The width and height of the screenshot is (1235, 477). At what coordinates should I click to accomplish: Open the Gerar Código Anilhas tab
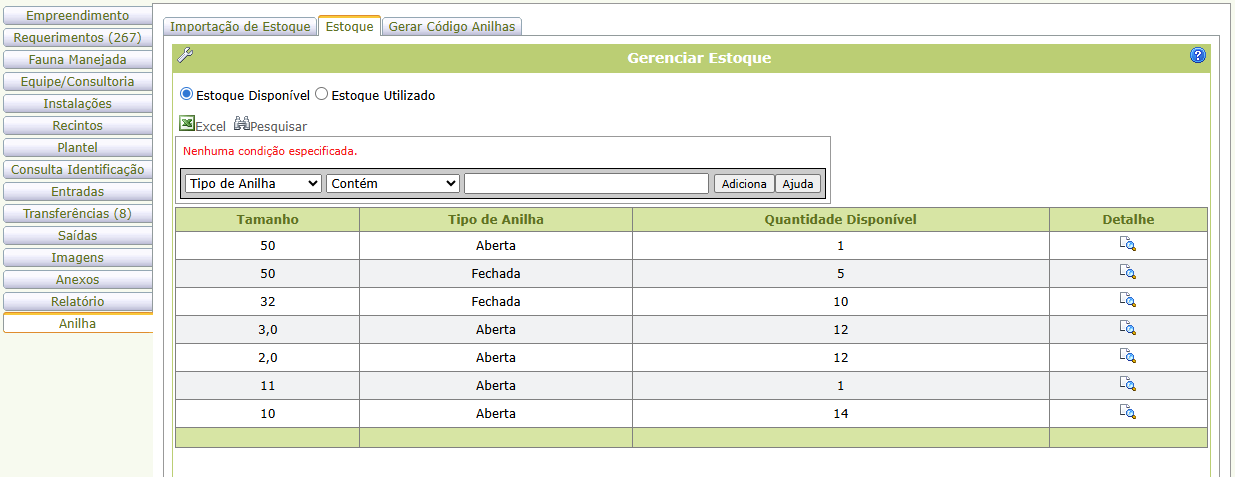pos(452,27)
